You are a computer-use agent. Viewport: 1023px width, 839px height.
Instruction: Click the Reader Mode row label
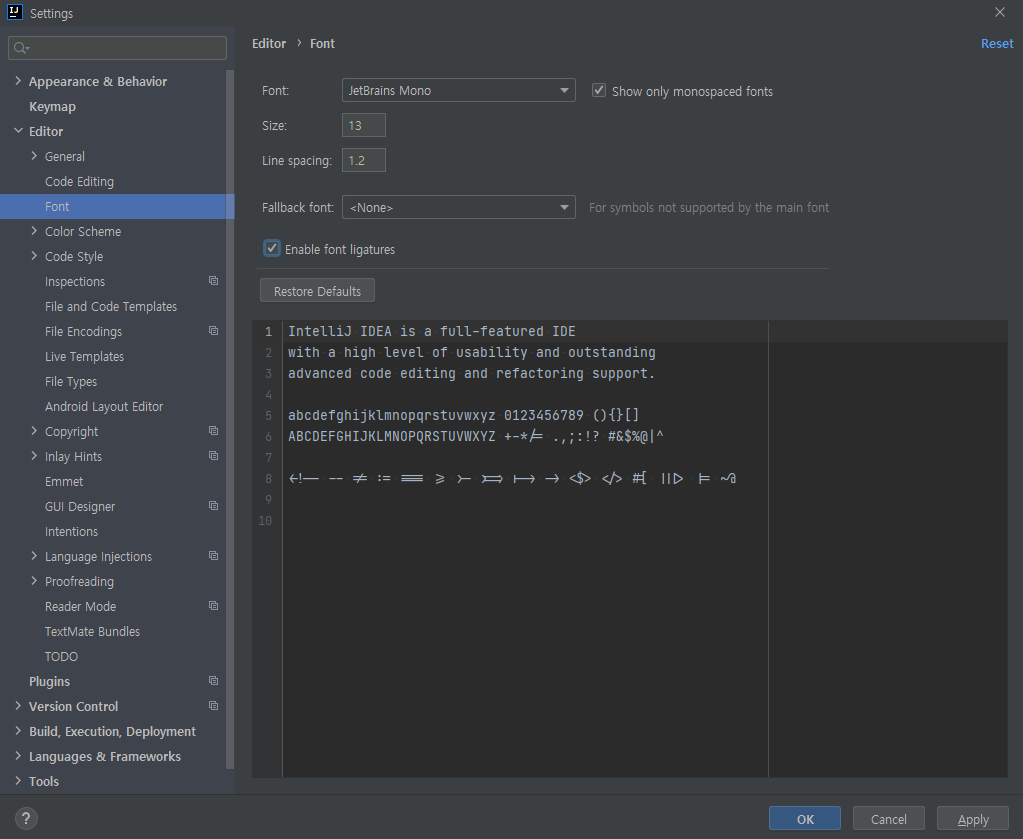pos(80,606)
